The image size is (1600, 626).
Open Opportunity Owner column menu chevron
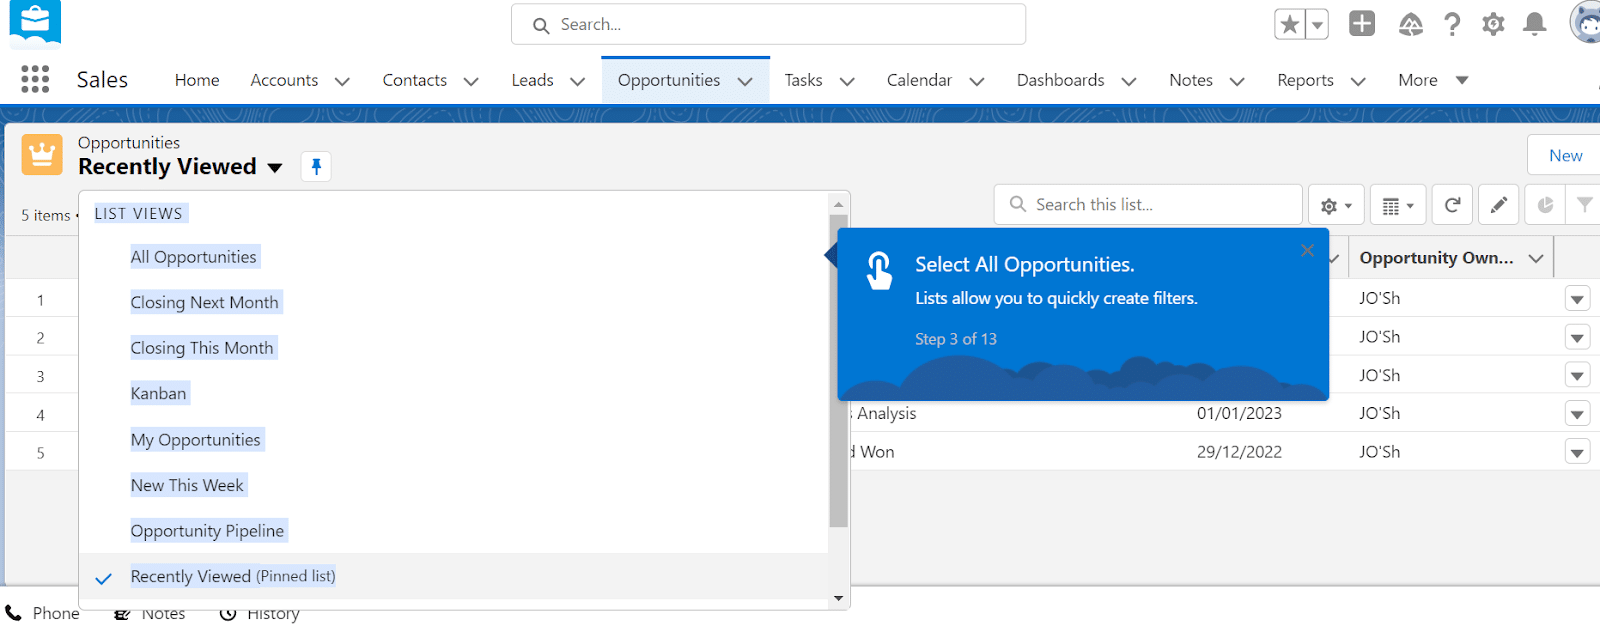pos(1536,258)
